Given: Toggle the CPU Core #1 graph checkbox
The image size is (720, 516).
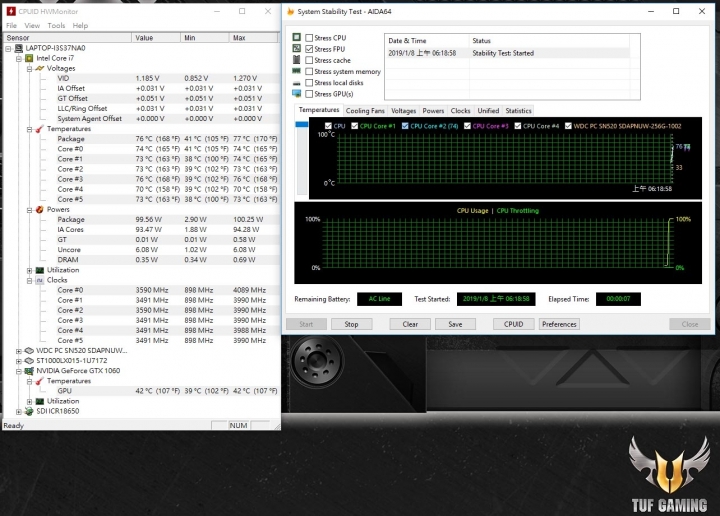Looking at the screenshot, I should pos(354,126).
